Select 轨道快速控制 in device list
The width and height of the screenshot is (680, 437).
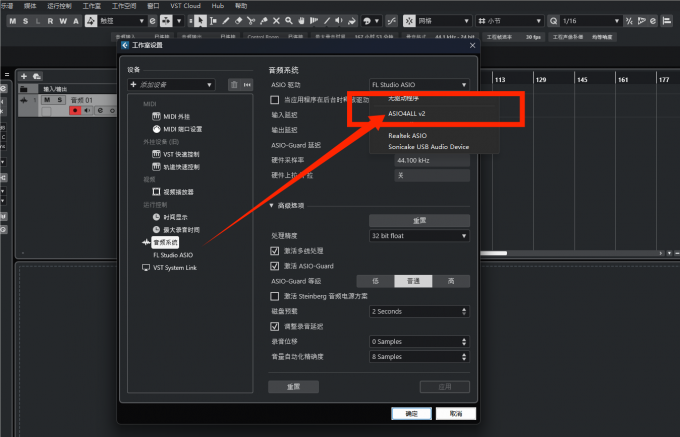click(176, 167)
